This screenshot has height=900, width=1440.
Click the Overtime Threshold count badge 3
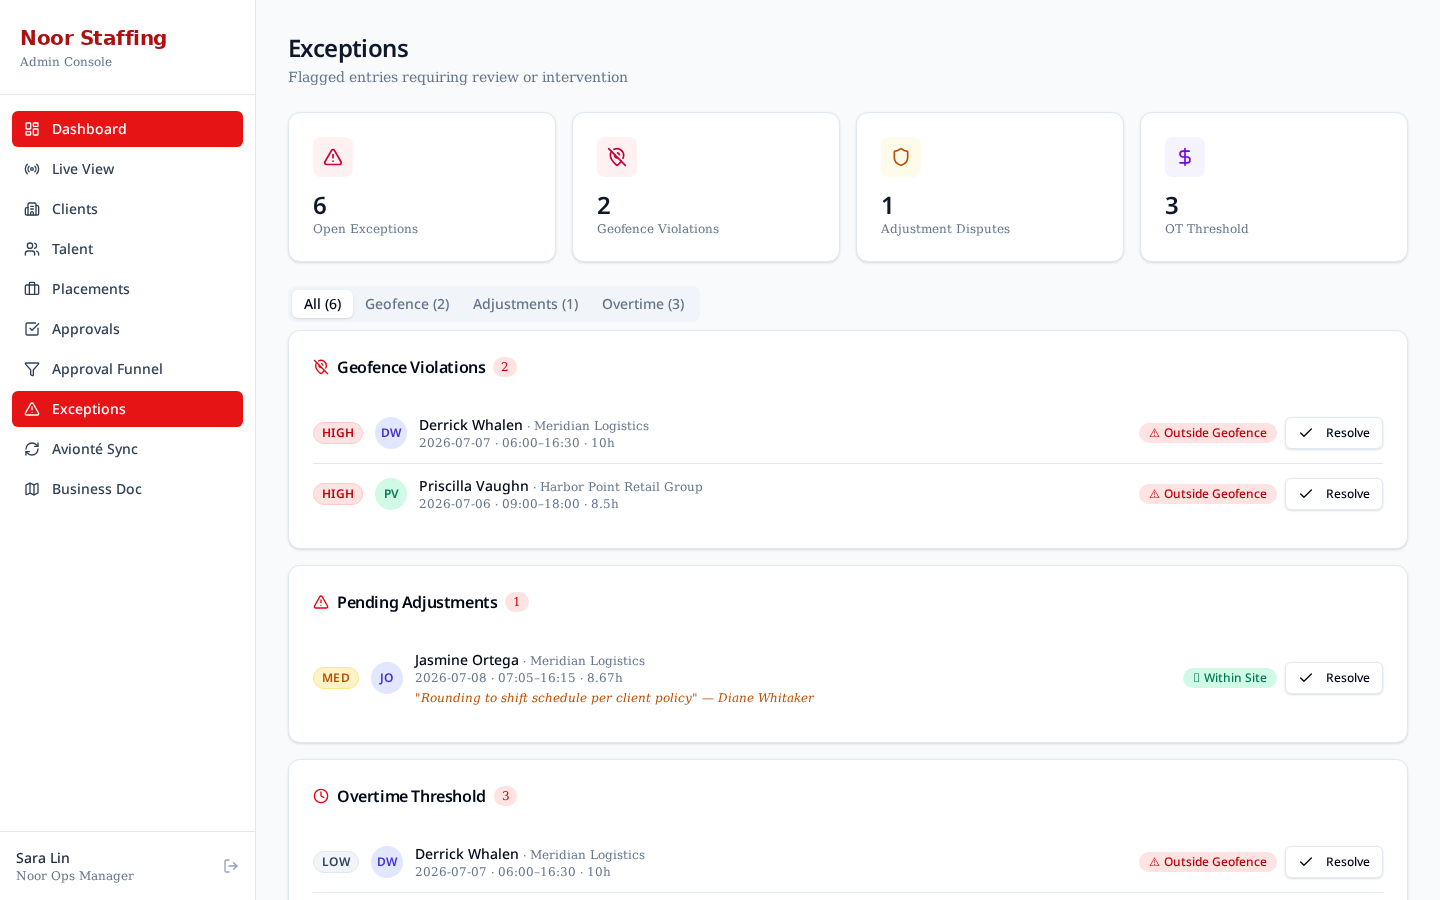[x=505, y=796]
